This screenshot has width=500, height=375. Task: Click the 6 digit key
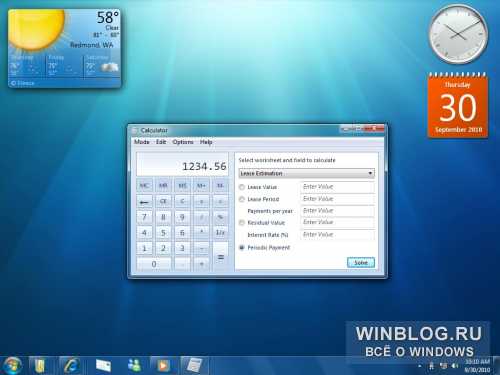point(182,233)
